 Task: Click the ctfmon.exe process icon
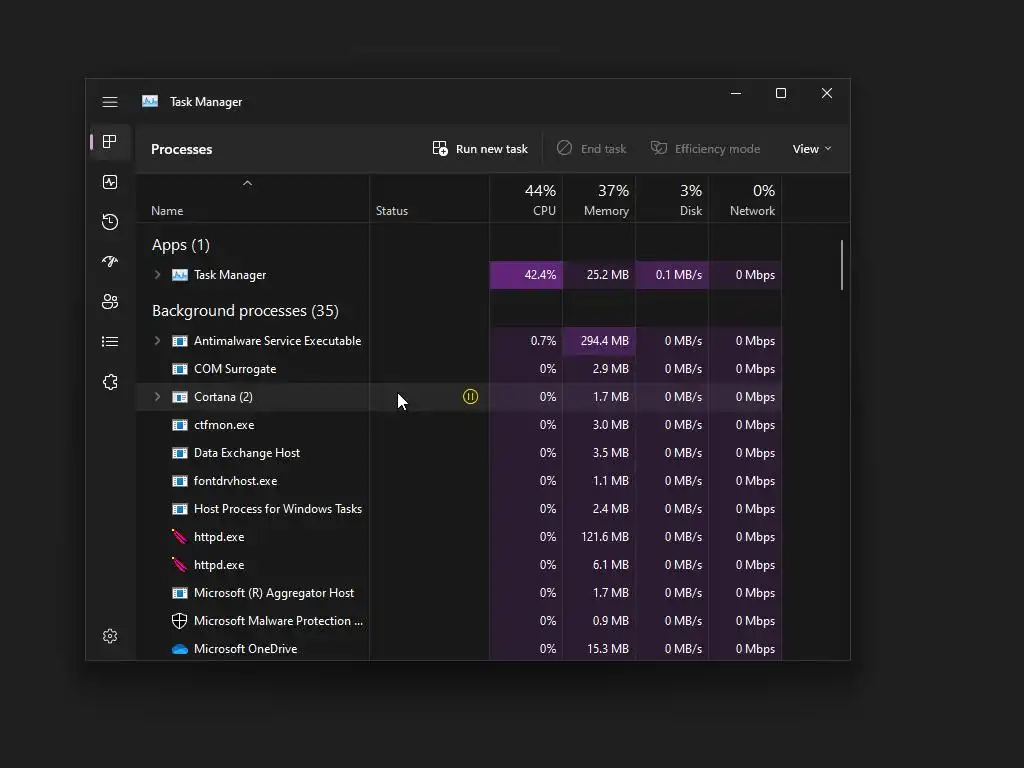[180, 425]
